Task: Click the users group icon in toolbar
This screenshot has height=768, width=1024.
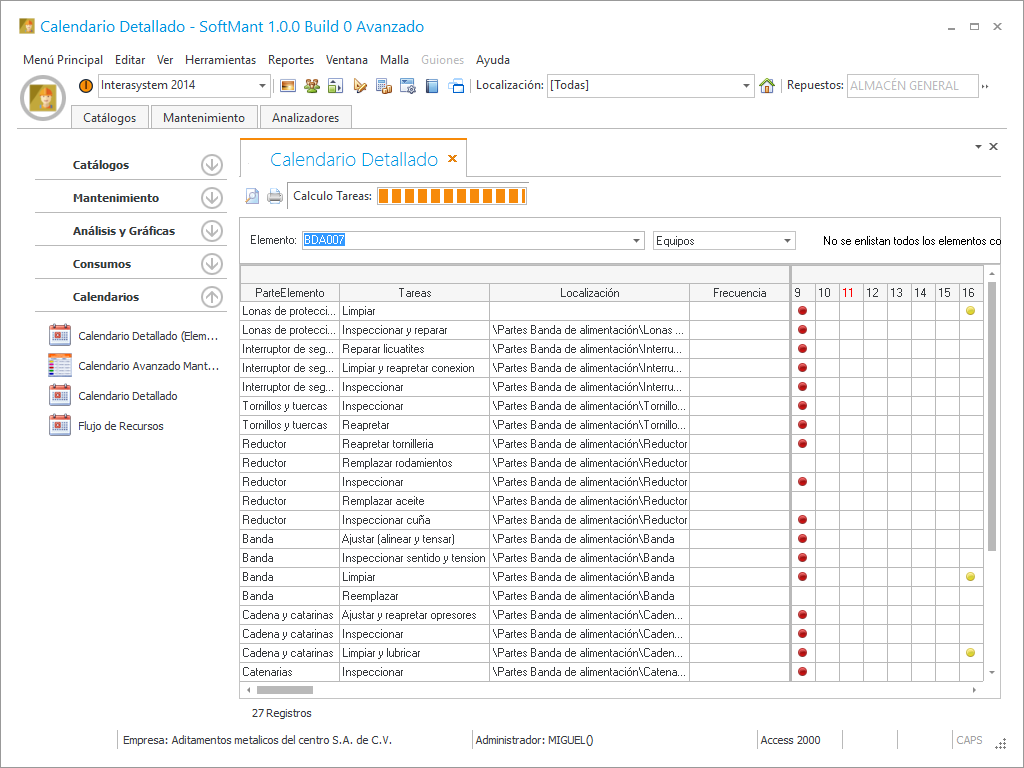Action: (312, 86)
